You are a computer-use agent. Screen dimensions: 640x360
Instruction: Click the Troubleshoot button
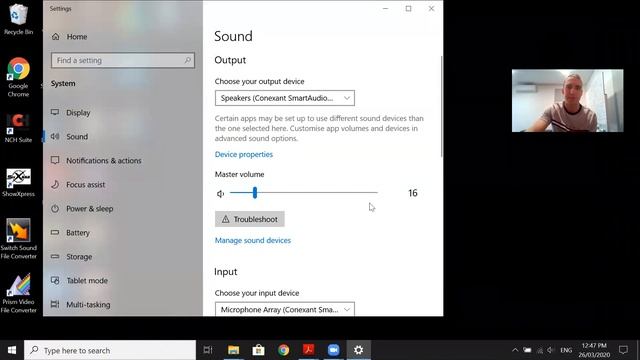(250, 219)
